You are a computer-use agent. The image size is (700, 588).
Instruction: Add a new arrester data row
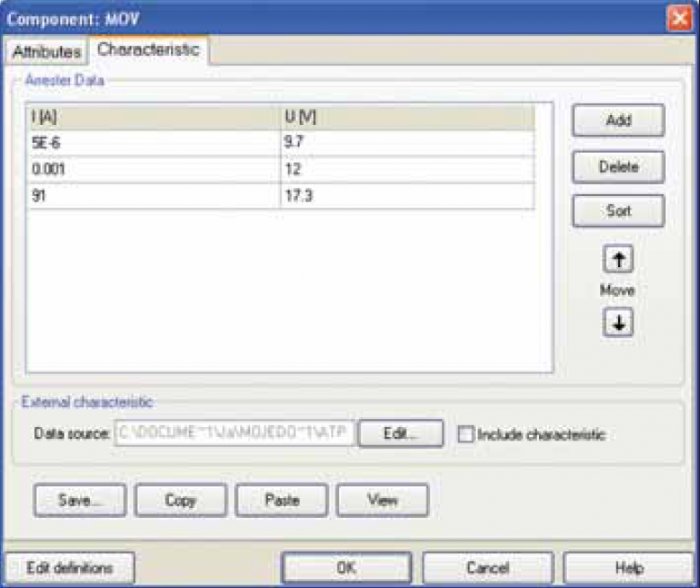click(x=618, y=120)
